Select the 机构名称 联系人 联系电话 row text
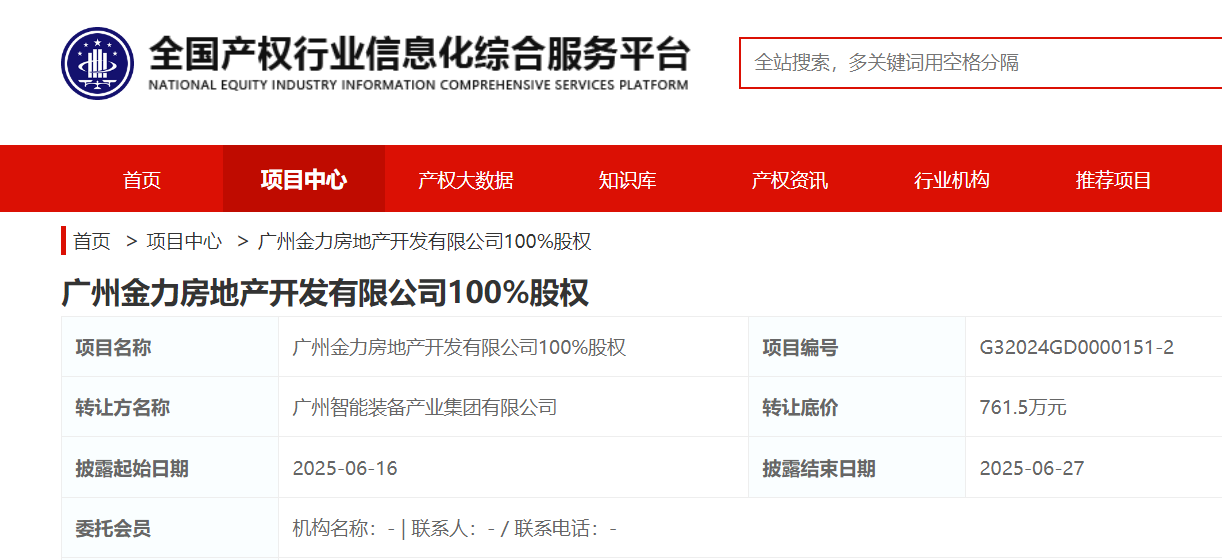 tap(454, 529)
